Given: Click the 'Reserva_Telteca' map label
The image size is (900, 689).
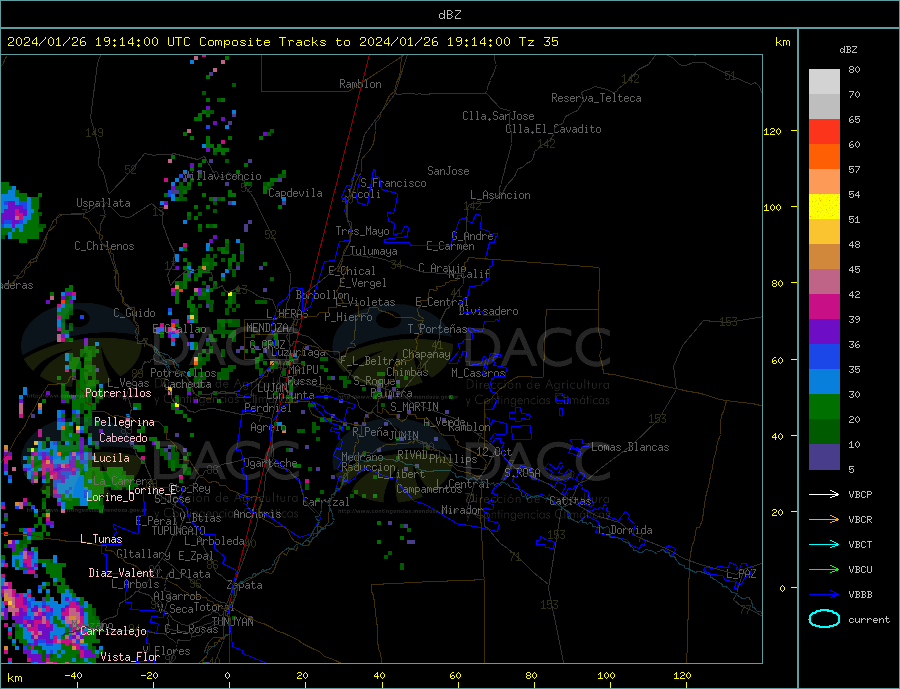Looking at the screenshot, I should coord(596,98).
